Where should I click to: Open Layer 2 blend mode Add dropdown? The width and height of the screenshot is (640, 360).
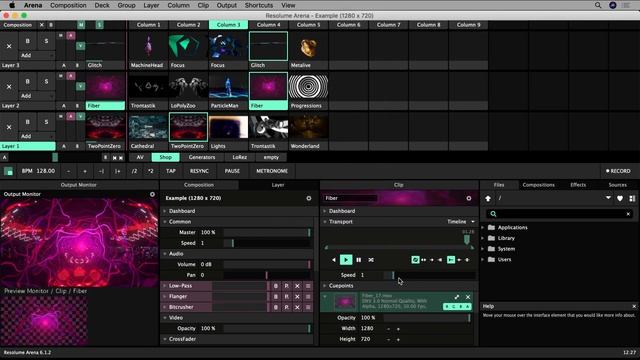[x=37, y=96]
